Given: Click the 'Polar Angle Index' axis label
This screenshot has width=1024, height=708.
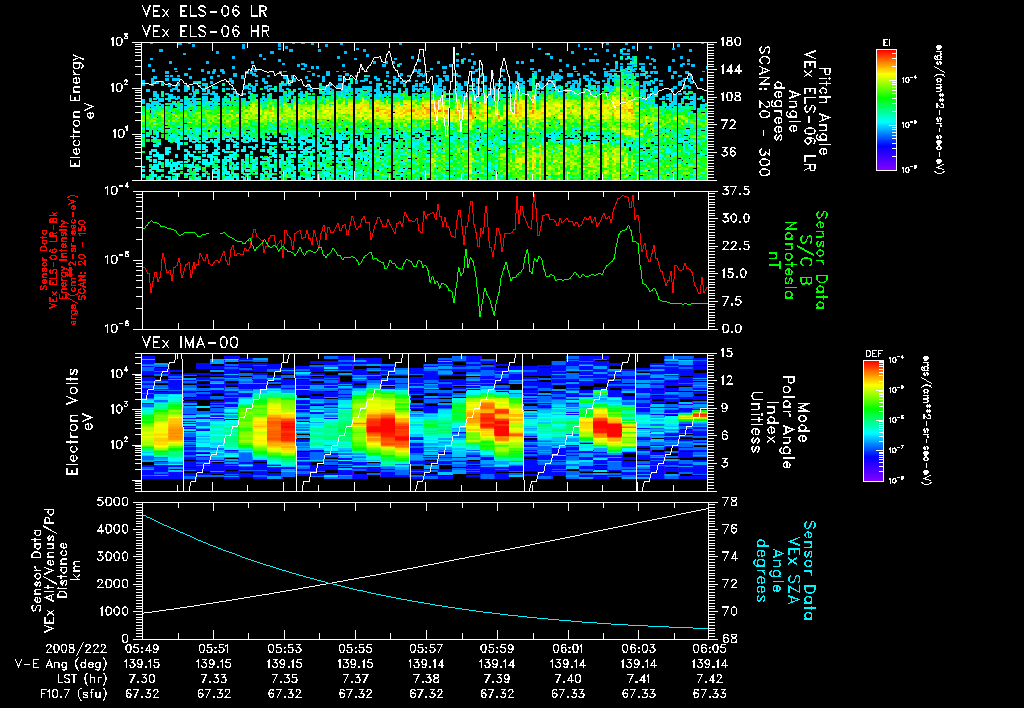Looking at the screenshot, I should tap(780, 421).
